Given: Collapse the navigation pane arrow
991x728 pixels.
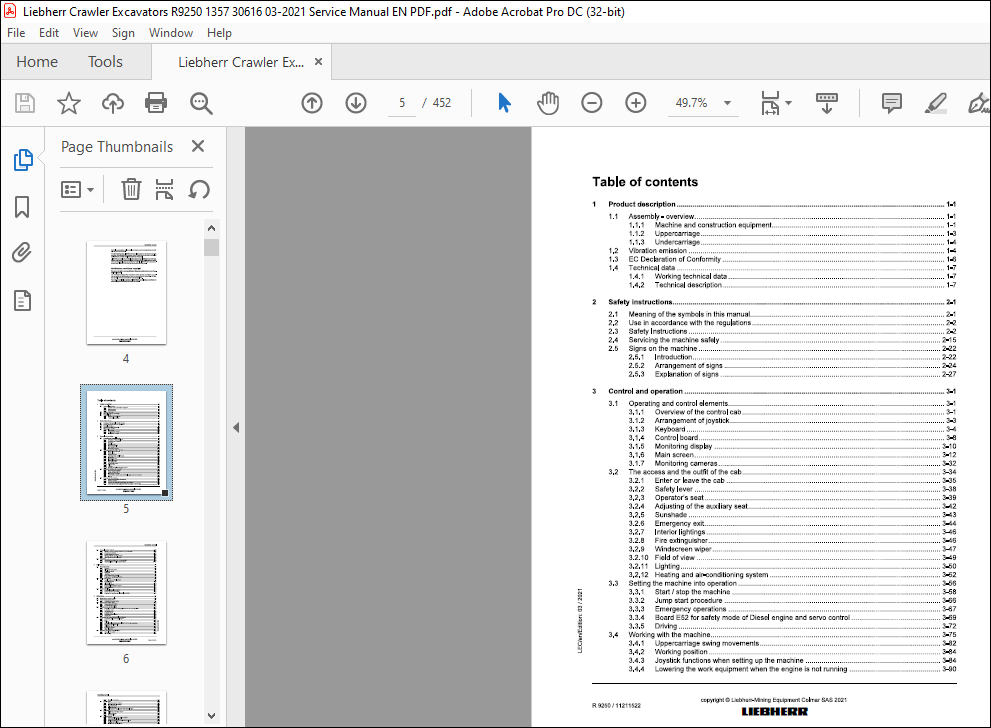Looking at the screenshot, I should [236, 428].
